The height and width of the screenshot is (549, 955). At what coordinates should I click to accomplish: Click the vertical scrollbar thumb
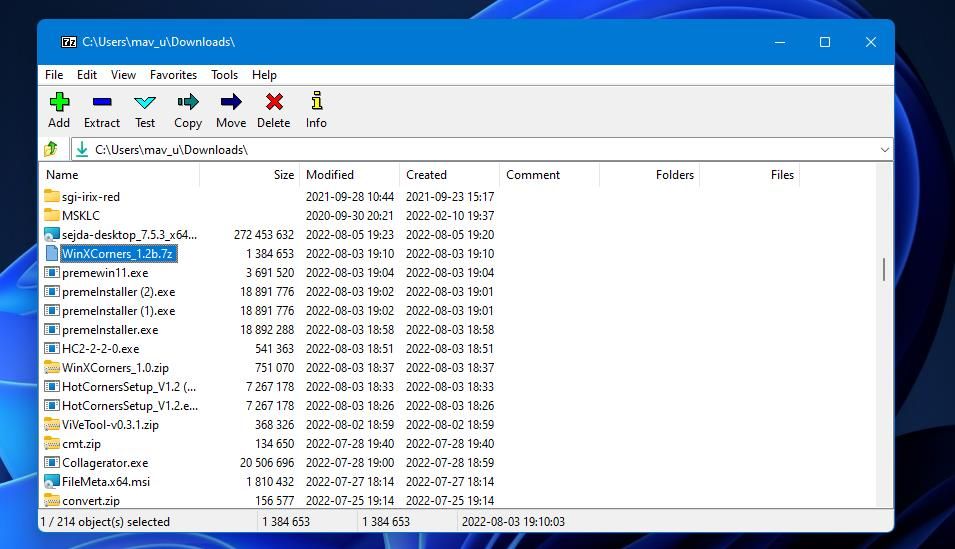[884, 269]
